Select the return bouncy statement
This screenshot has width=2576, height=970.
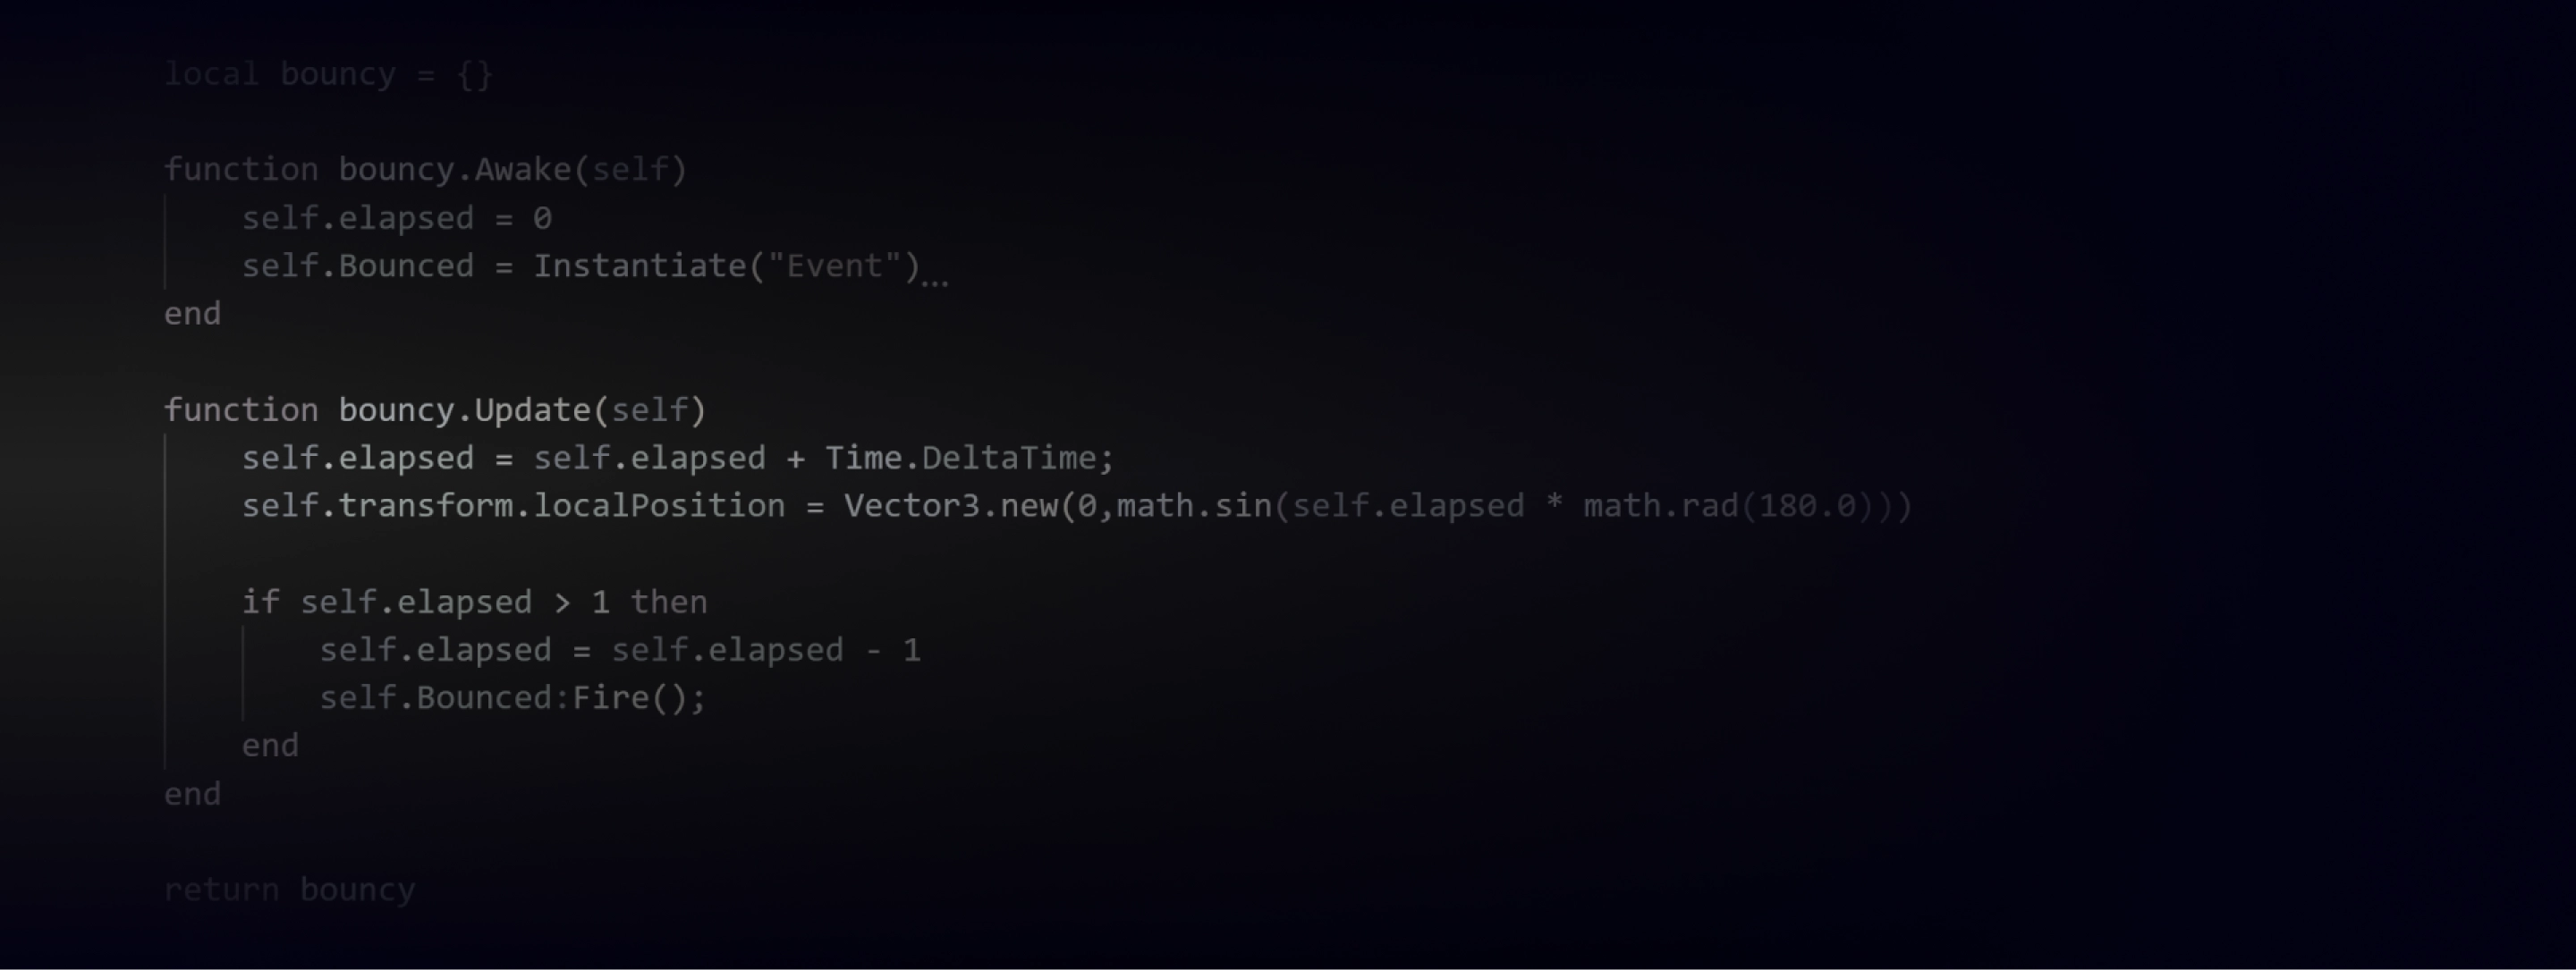289,888
